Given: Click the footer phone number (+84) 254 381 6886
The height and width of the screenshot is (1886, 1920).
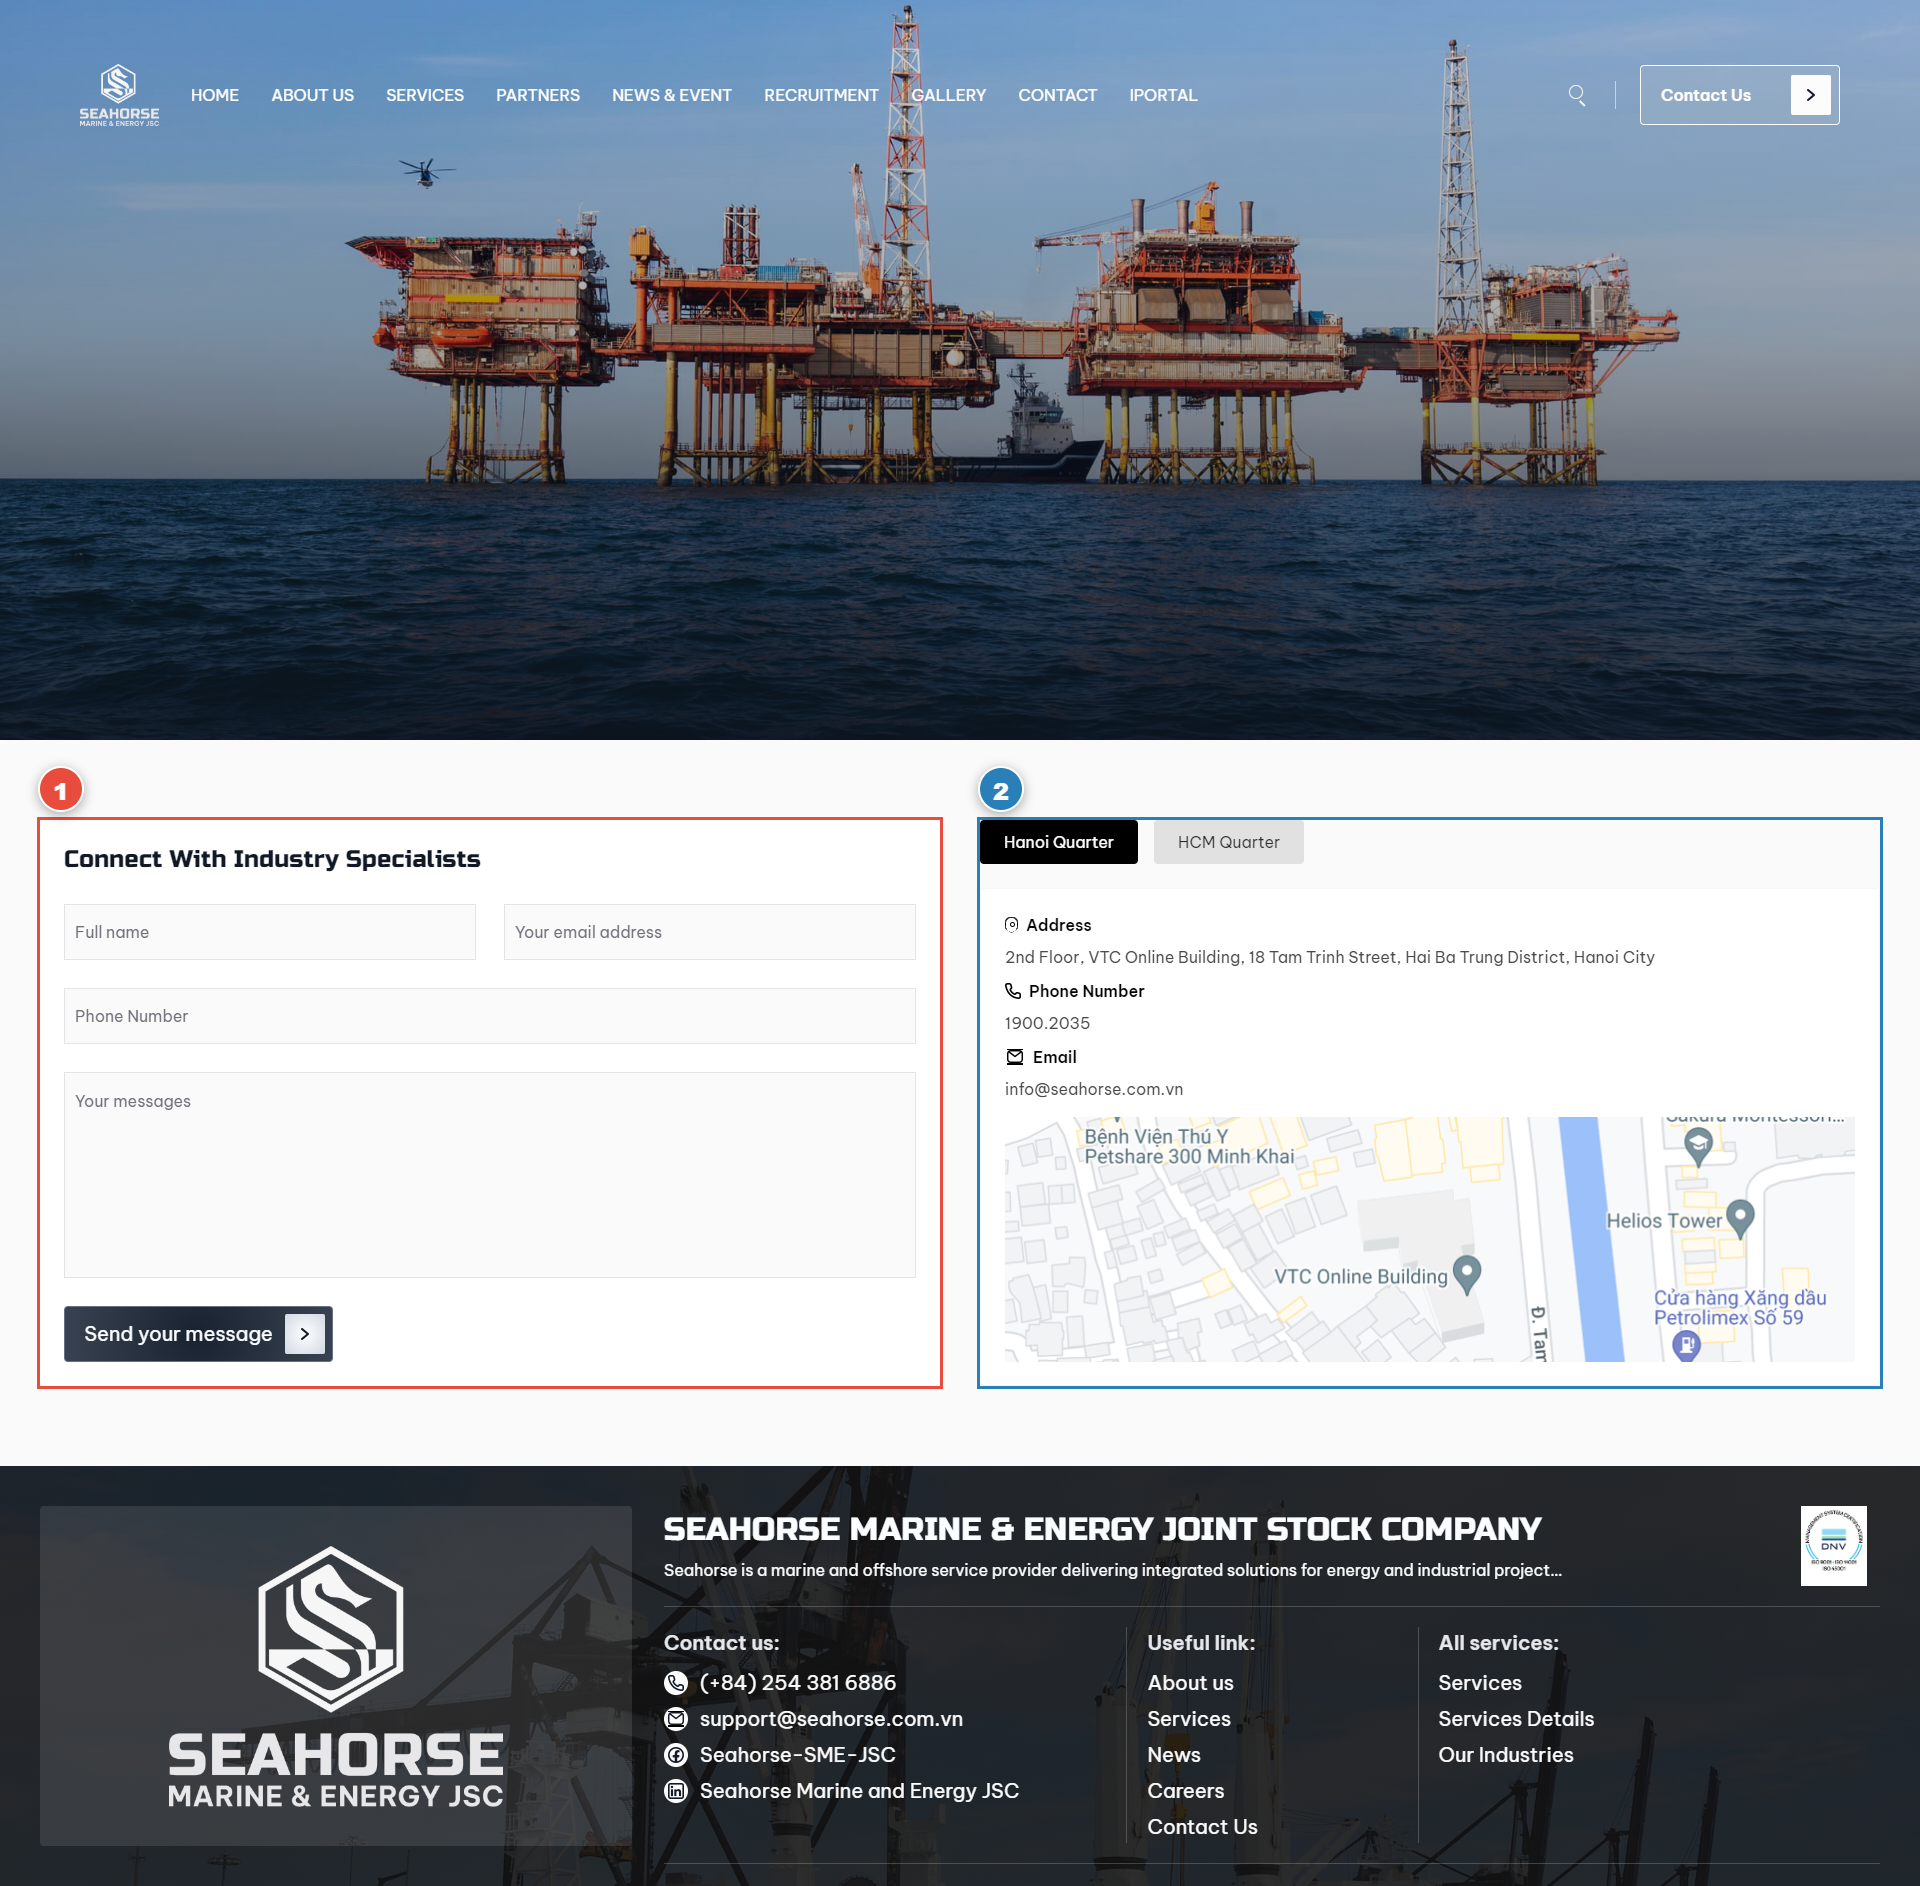Looking at the screenshot, I should pos(798,1683).
